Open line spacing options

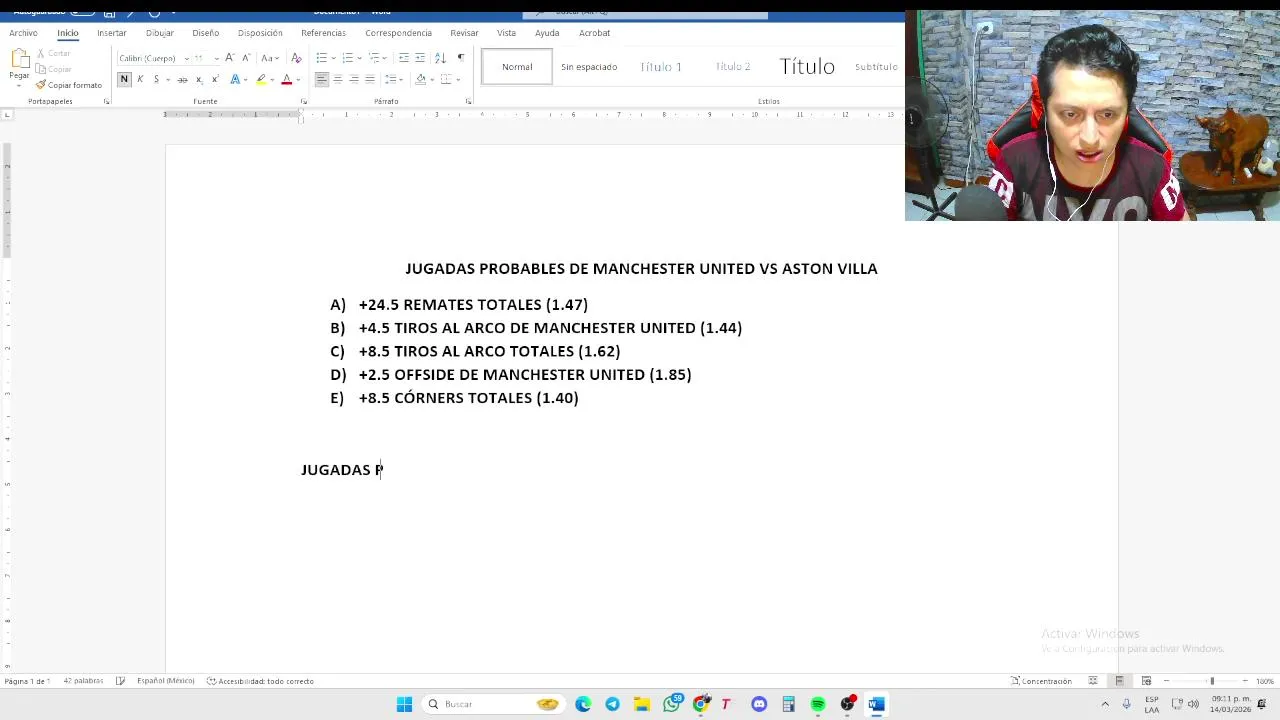(x=394, y=79)
